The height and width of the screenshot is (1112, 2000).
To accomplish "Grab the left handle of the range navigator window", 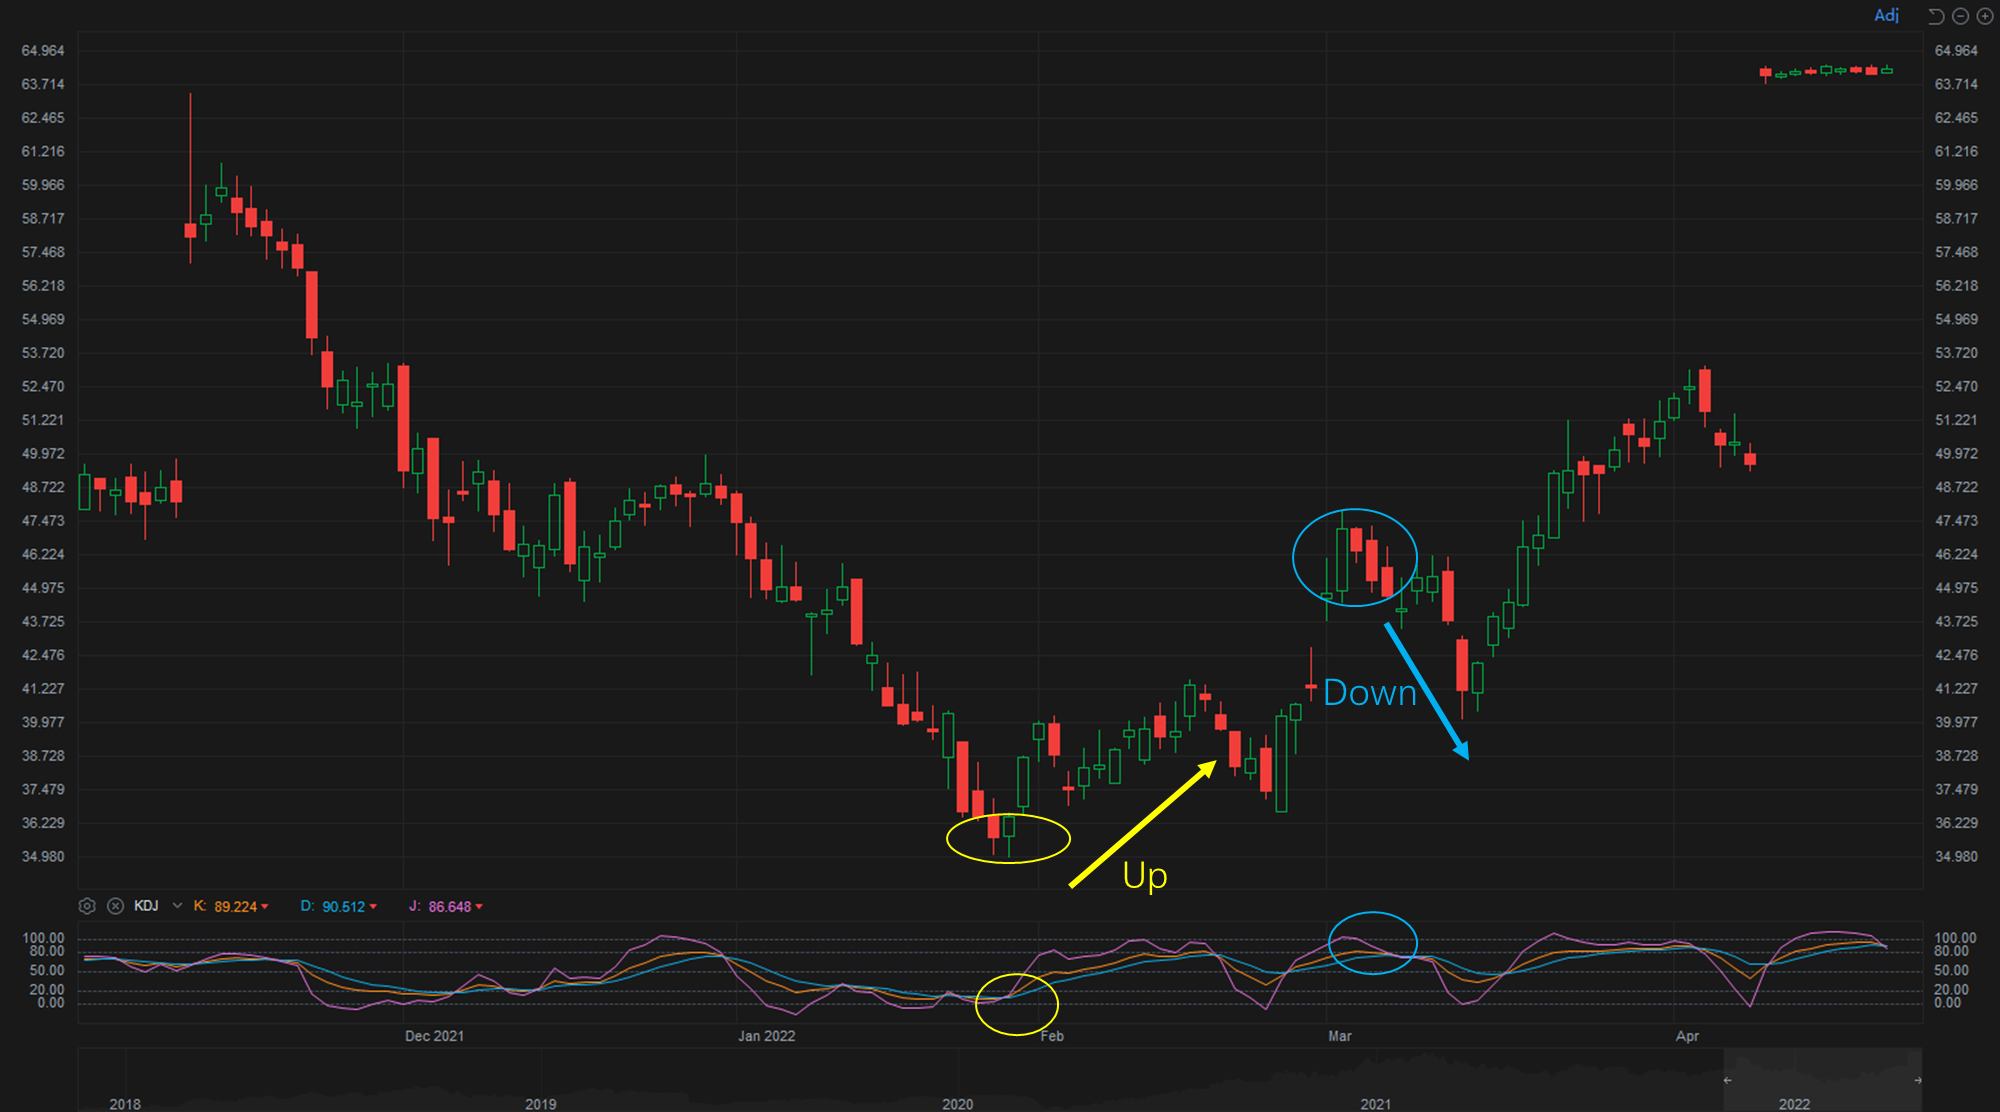I will pyautogui.click(x=1727, y=1080).
